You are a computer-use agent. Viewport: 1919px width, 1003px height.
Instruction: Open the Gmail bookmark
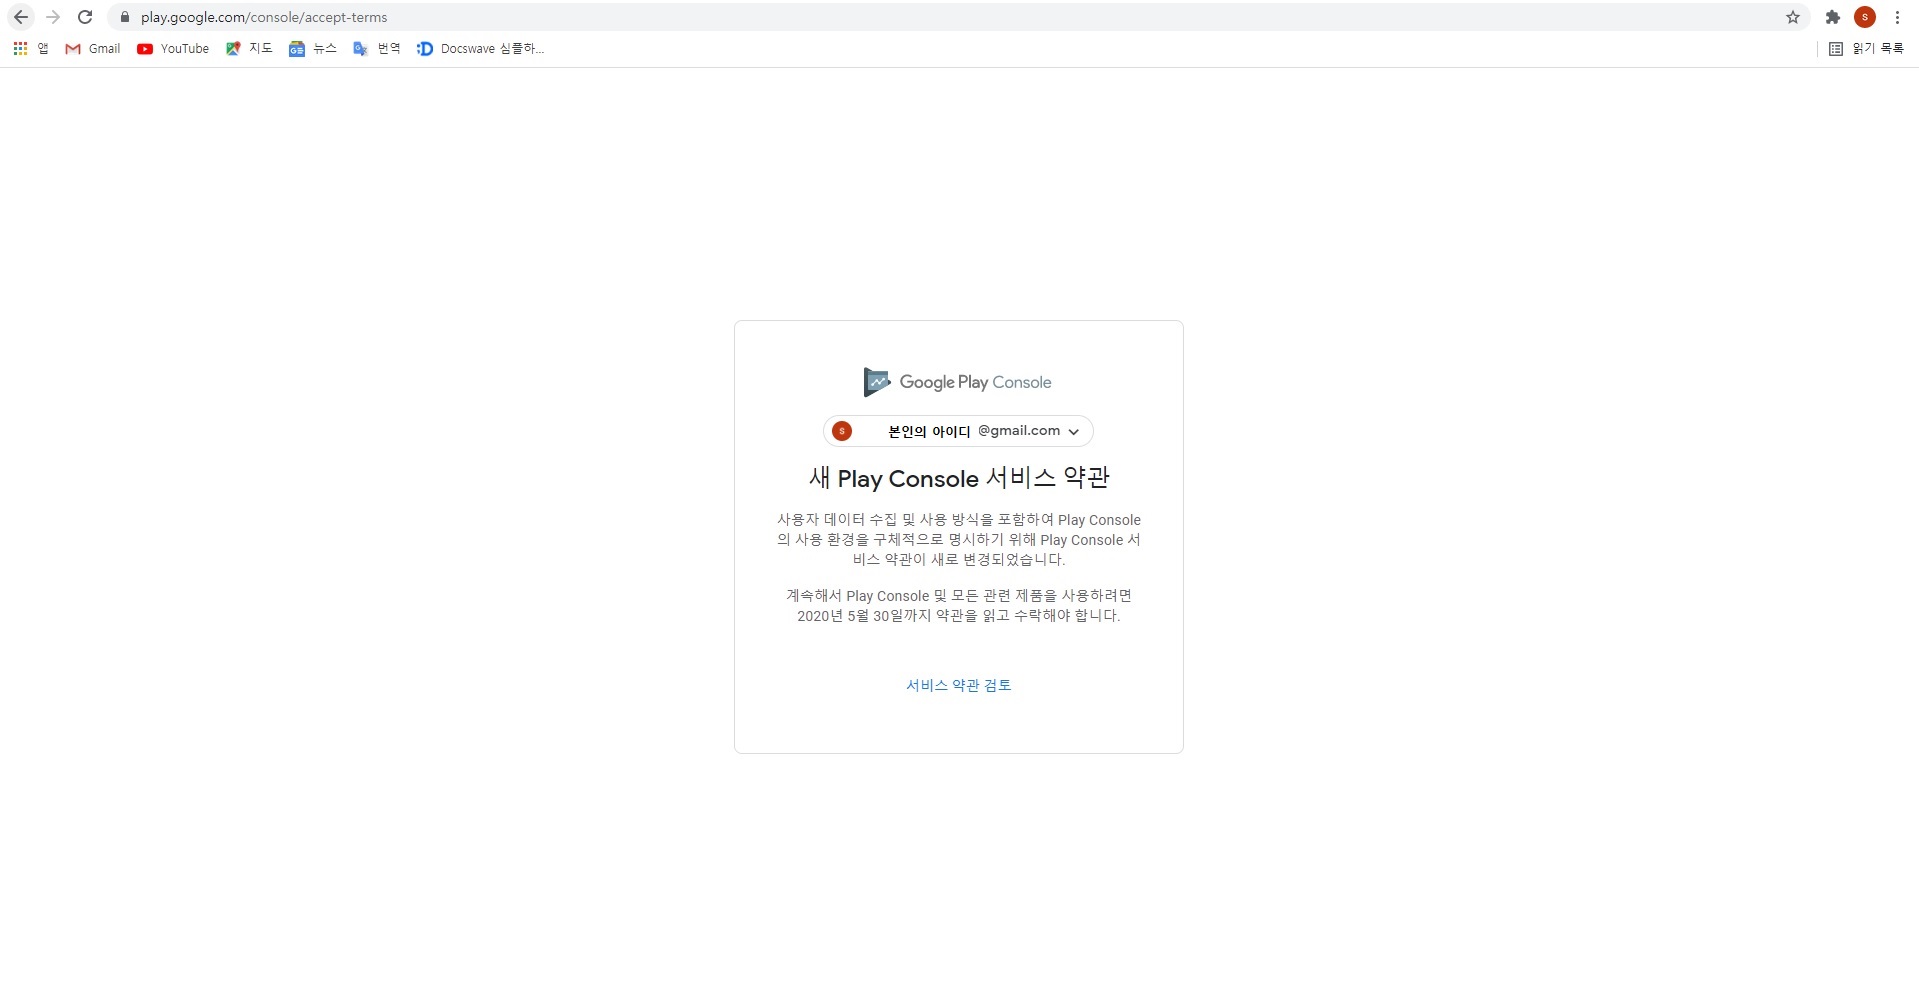pos(92,48)
